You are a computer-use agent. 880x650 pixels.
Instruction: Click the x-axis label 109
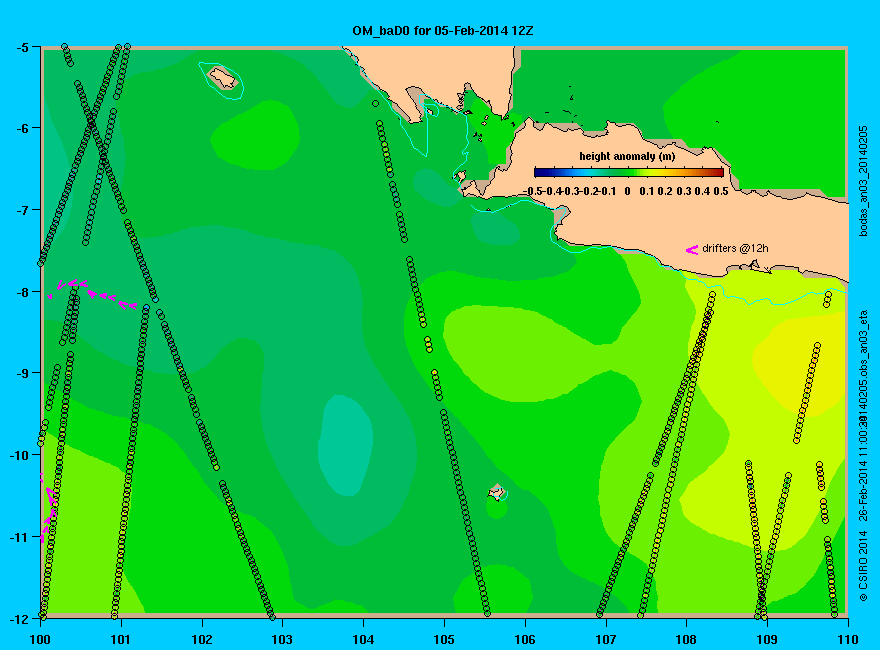767,639
